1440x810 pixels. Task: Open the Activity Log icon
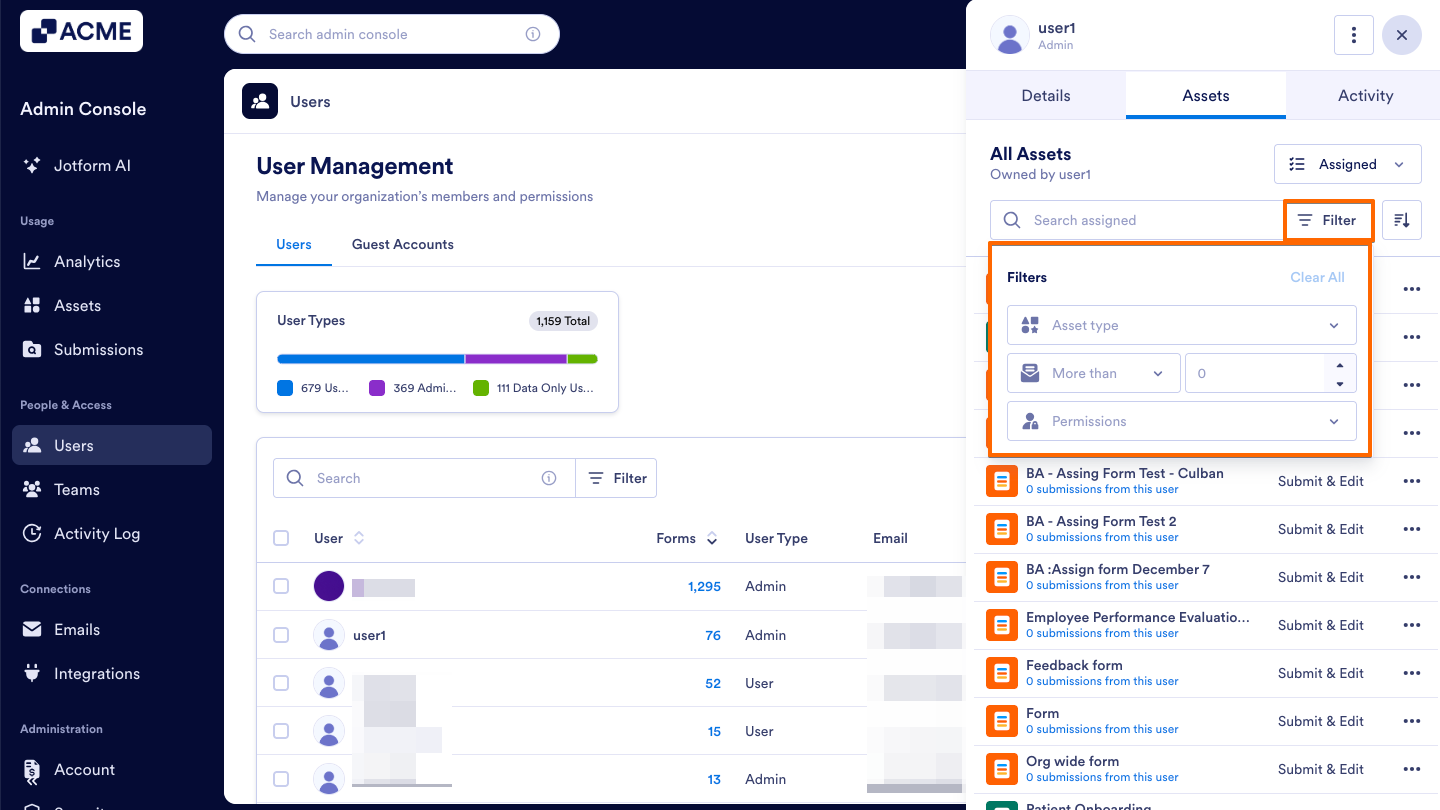[31, 533]
